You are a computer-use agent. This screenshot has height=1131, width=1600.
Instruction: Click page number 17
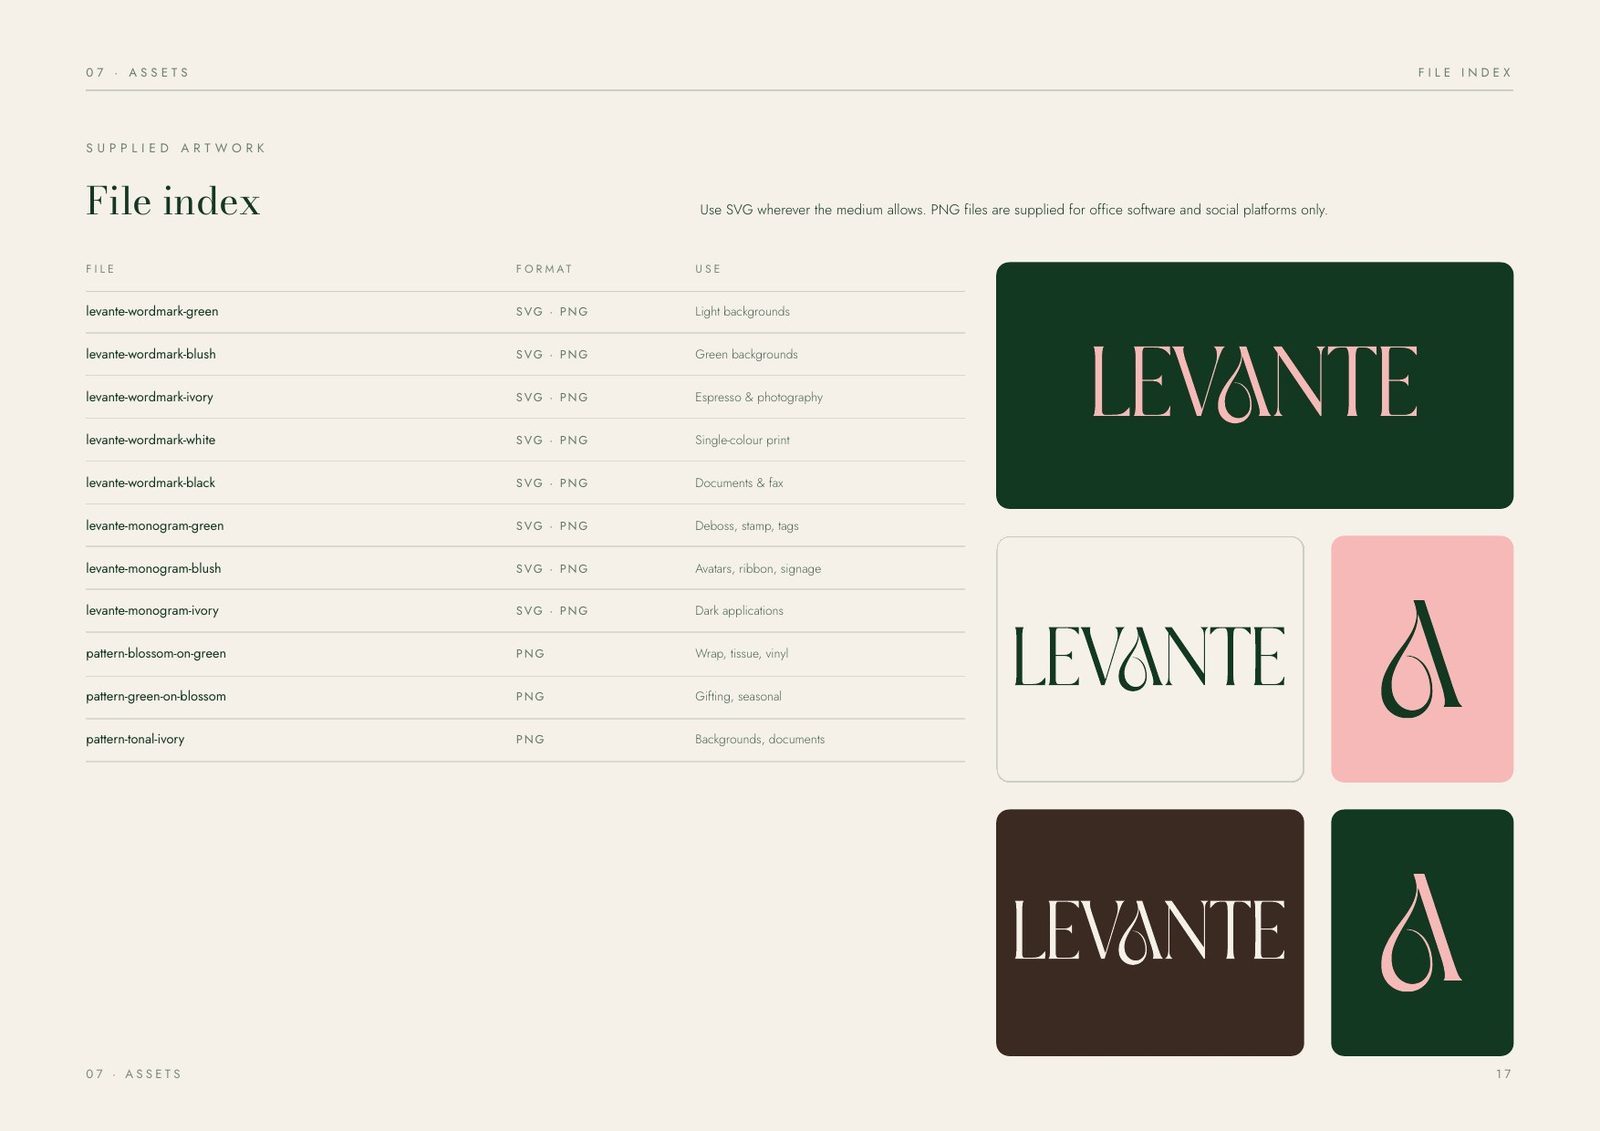[1504, 1074]
